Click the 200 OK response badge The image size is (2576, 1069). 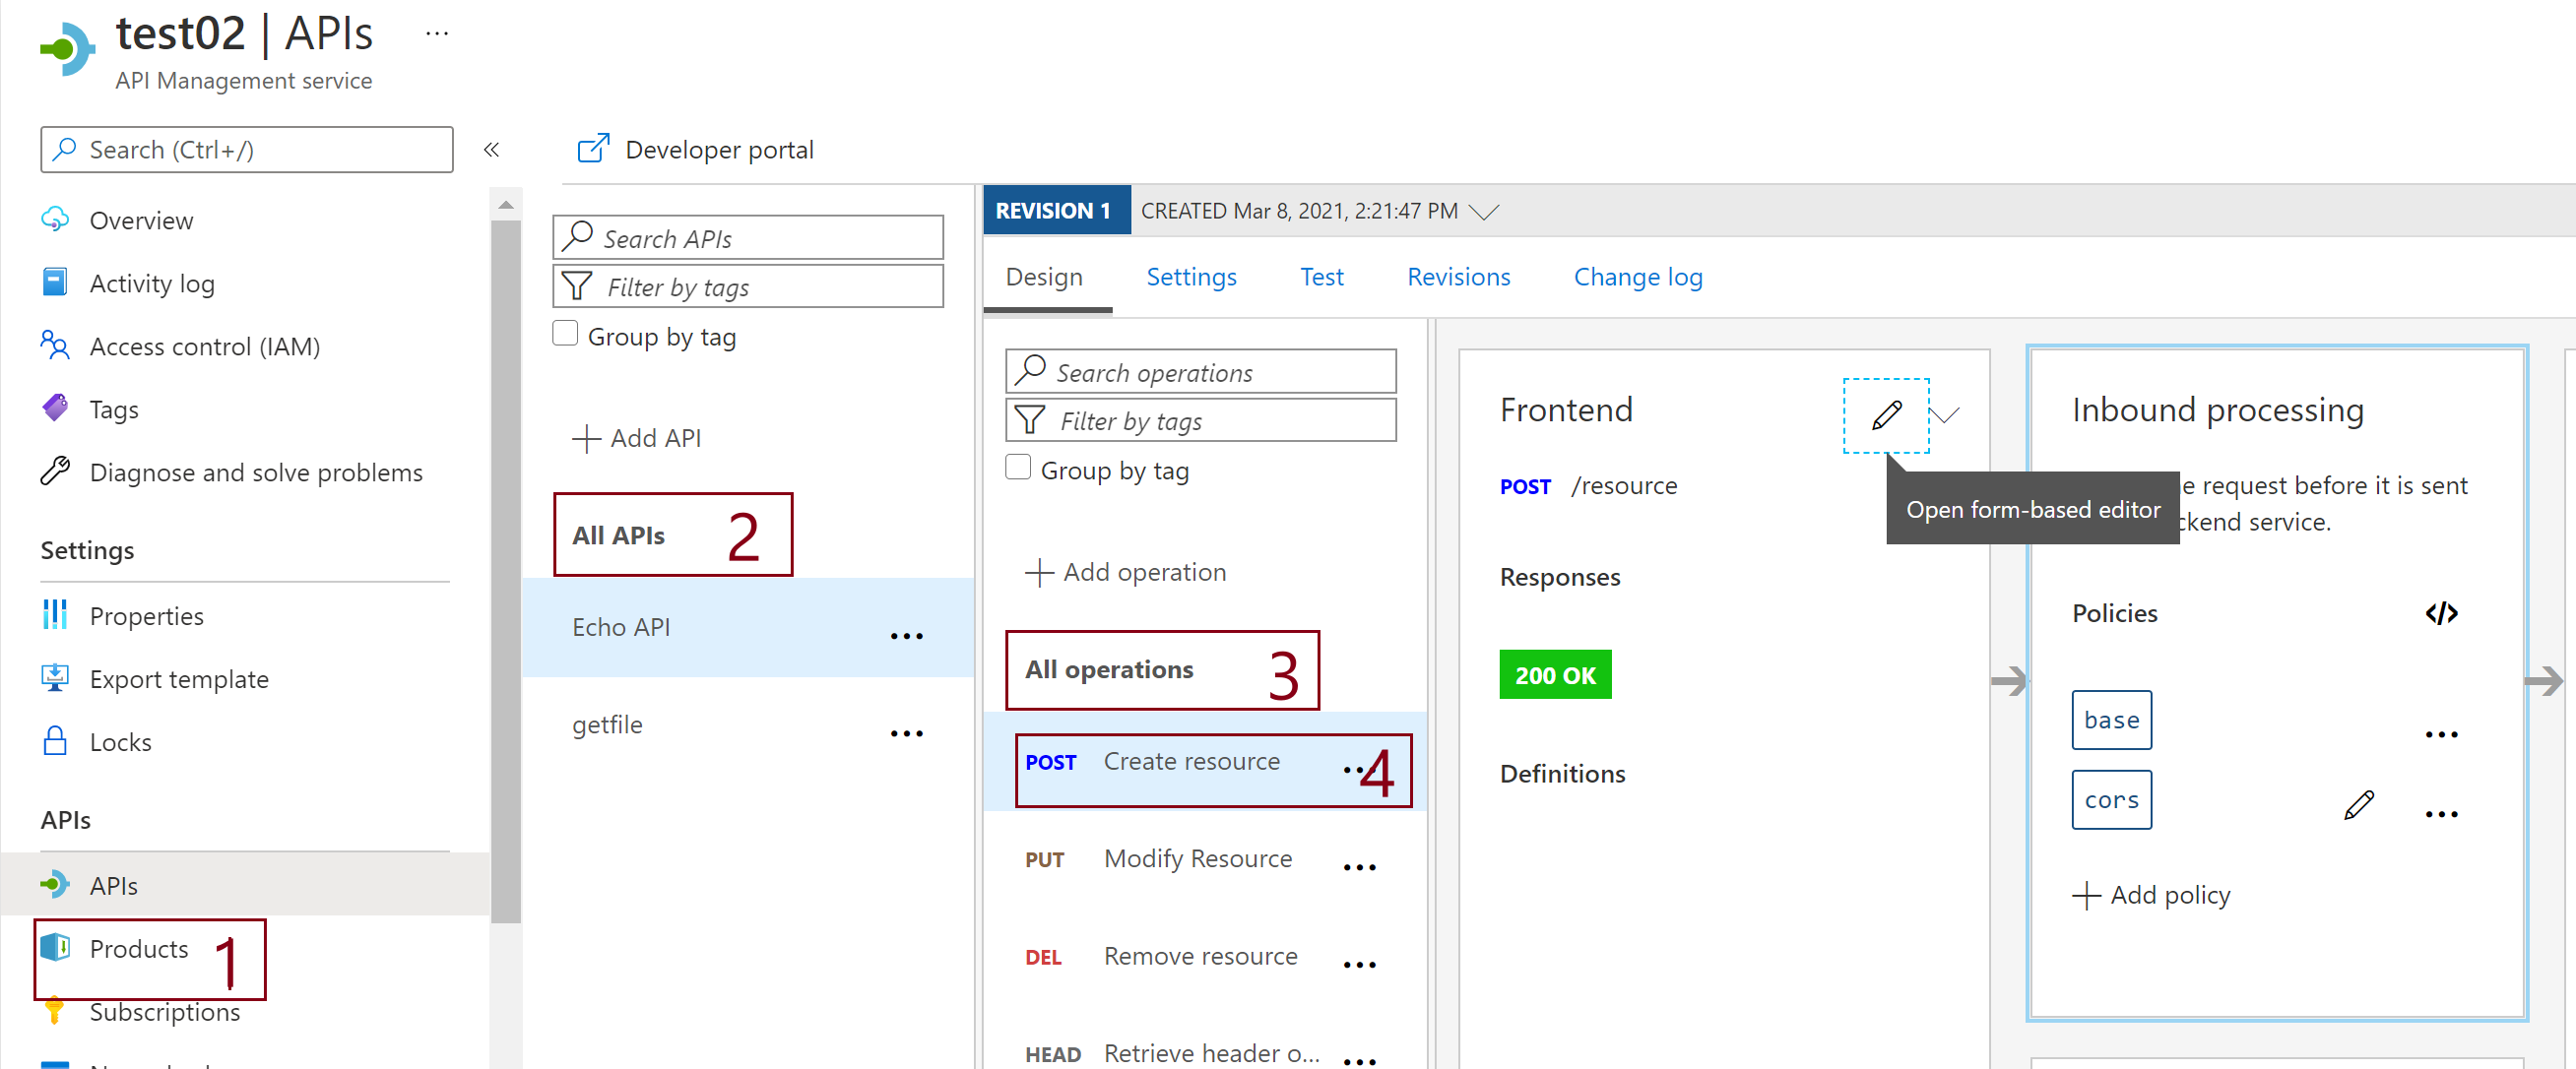pyautogui.click(x=1554, y=675)
